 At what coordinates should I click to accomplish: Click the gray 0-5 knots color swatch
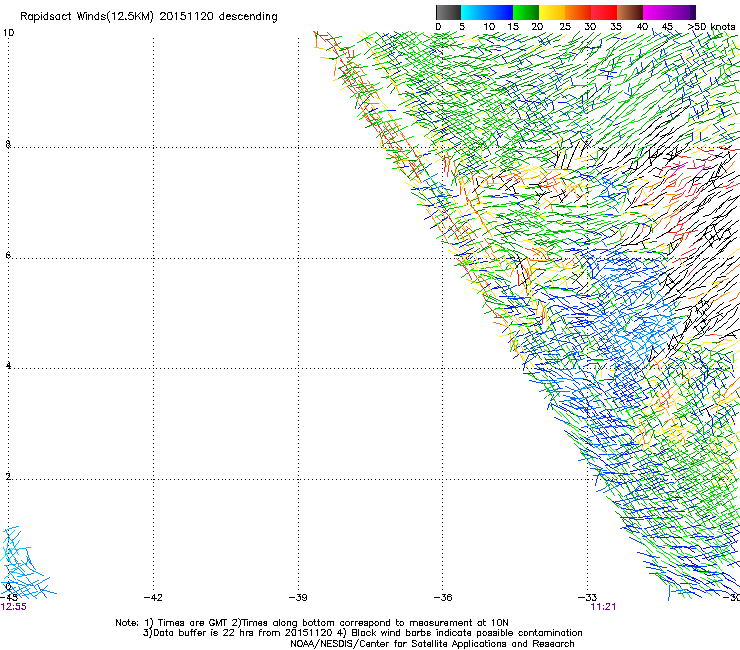[x=448, y=12]
